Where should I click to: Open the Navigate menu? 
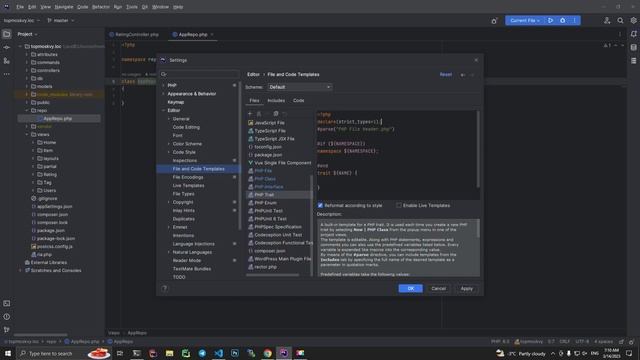tap(64, 7)
